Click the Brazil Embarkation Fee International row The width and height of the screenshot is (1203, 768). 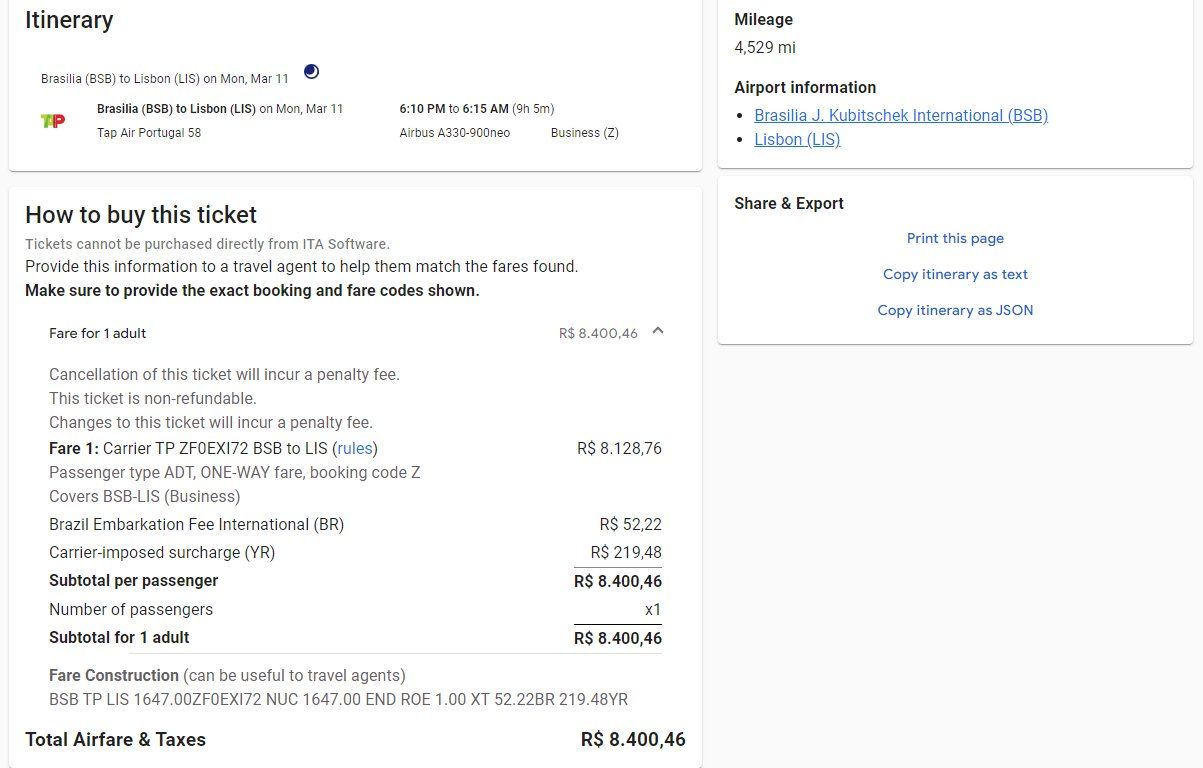point(355,524)
